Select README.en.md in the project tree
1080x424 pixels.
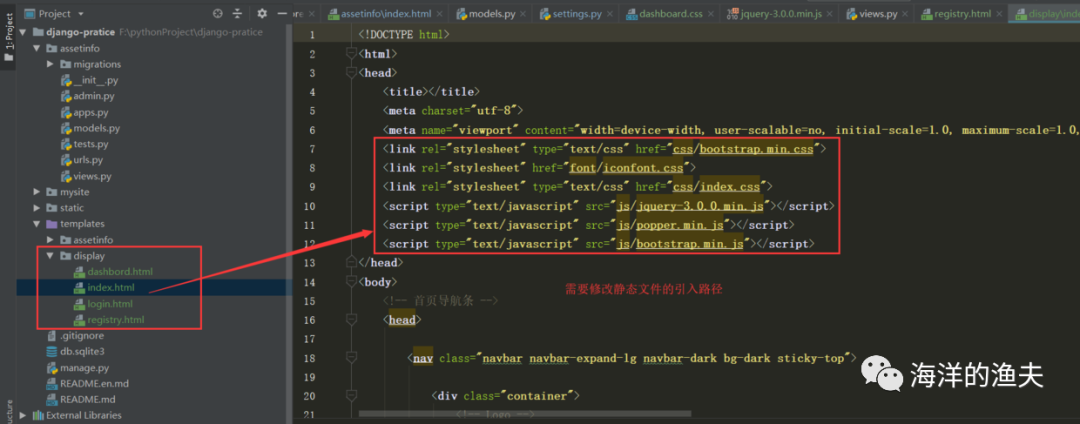(x=94, y=383)
